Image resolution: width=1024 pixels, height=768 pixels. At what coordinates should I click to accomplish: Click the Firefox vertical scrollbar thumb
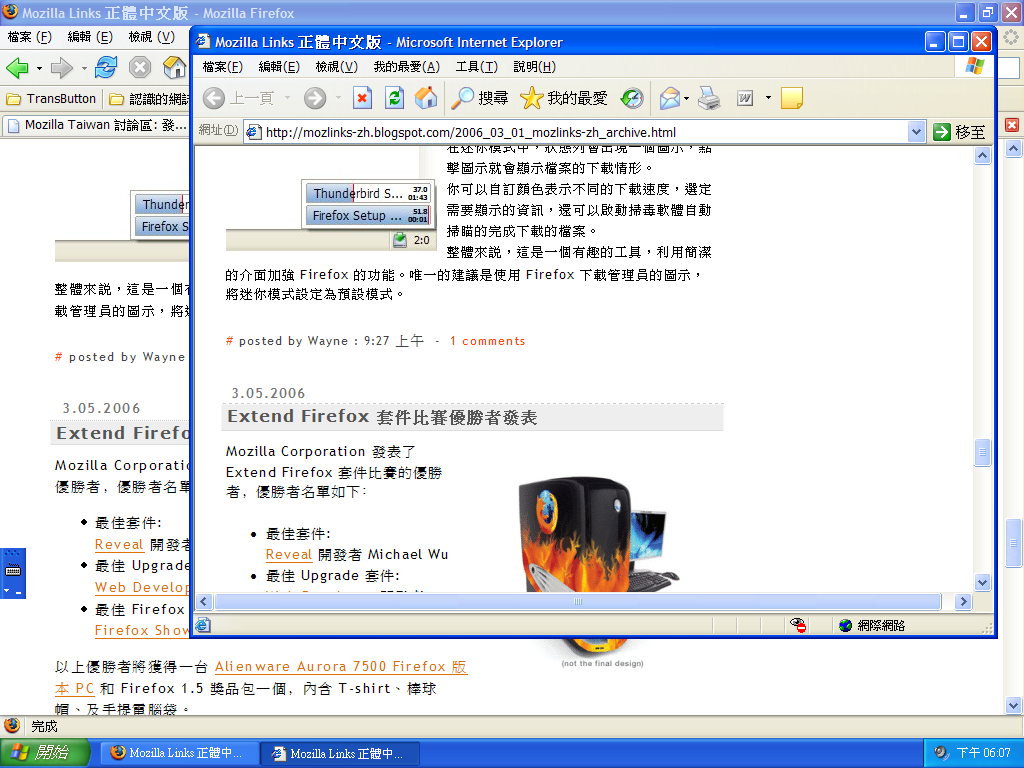(1013, 543)
